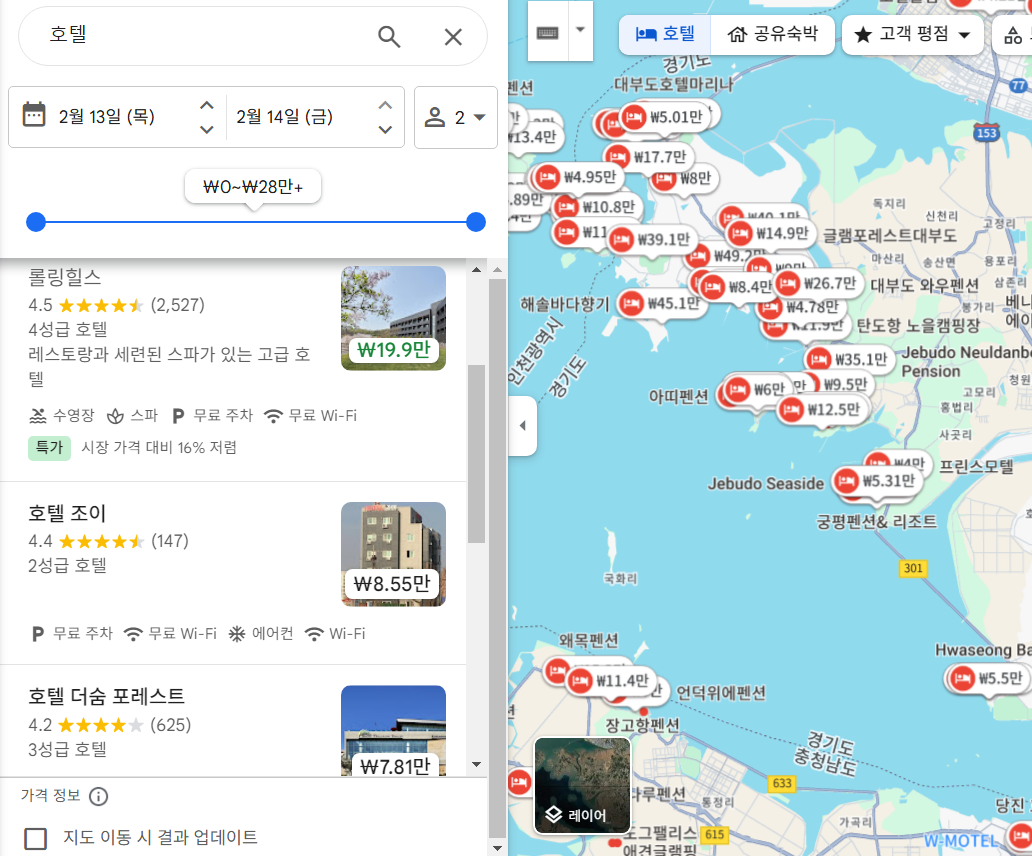Select the left price slider handle
This screenshot has width=1032, height=856.
36,222
